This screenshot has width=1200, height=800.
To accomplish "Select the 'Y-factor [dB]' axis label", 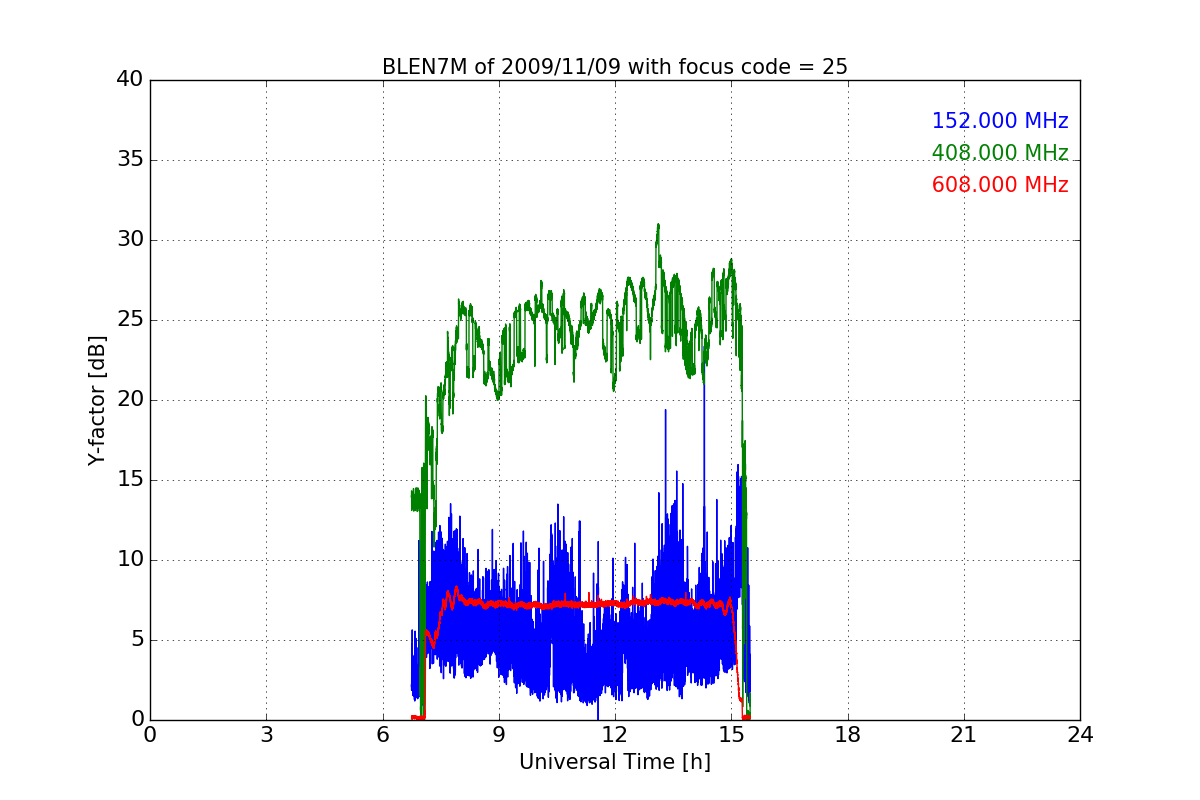I will pos(97,400).
